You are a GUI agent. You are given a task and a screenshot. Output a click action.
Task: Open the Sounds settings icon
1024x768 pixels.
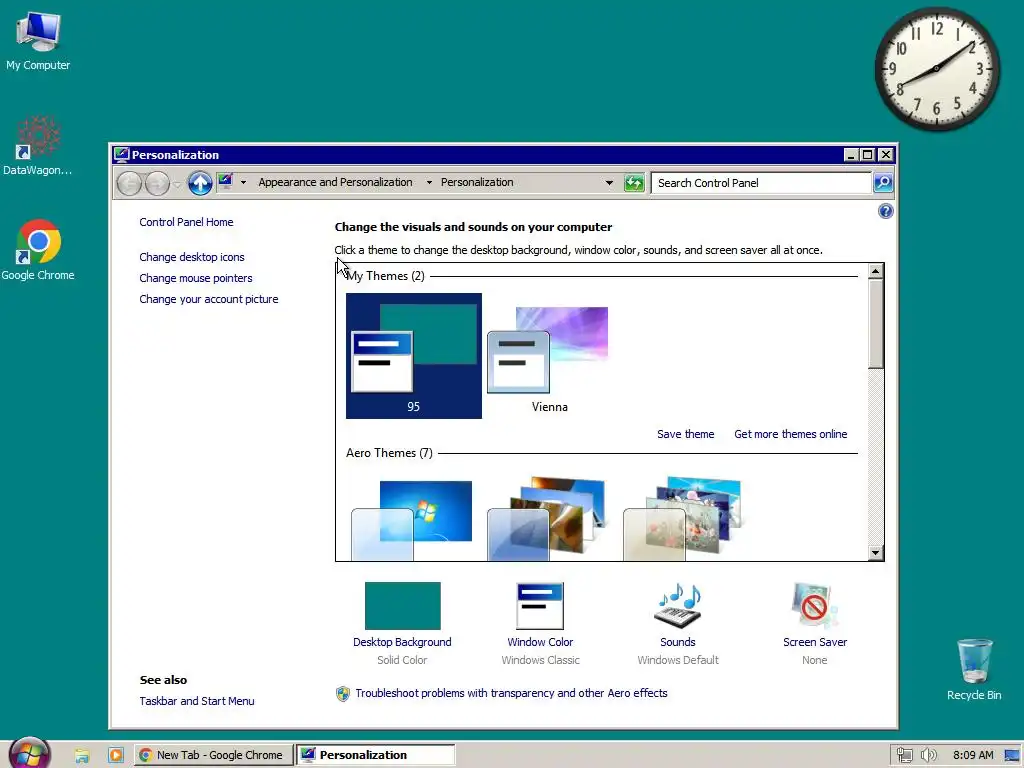click(x=678, y=606)
